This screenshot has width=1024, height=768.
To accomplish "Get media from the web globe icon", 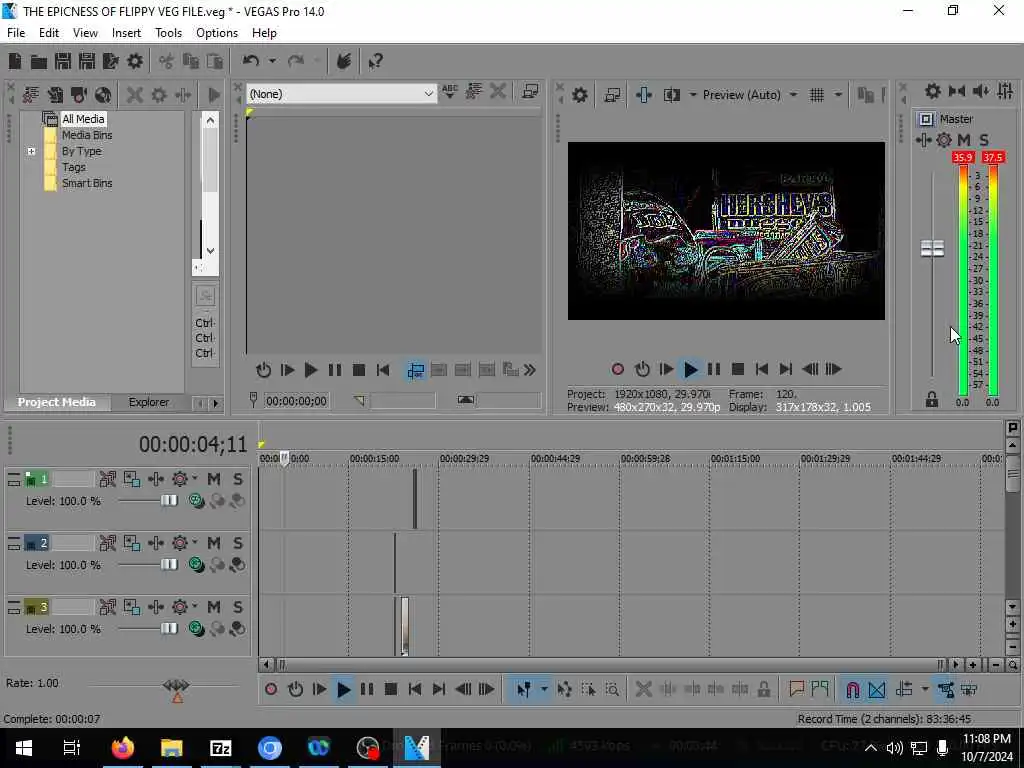I will 103,95.
